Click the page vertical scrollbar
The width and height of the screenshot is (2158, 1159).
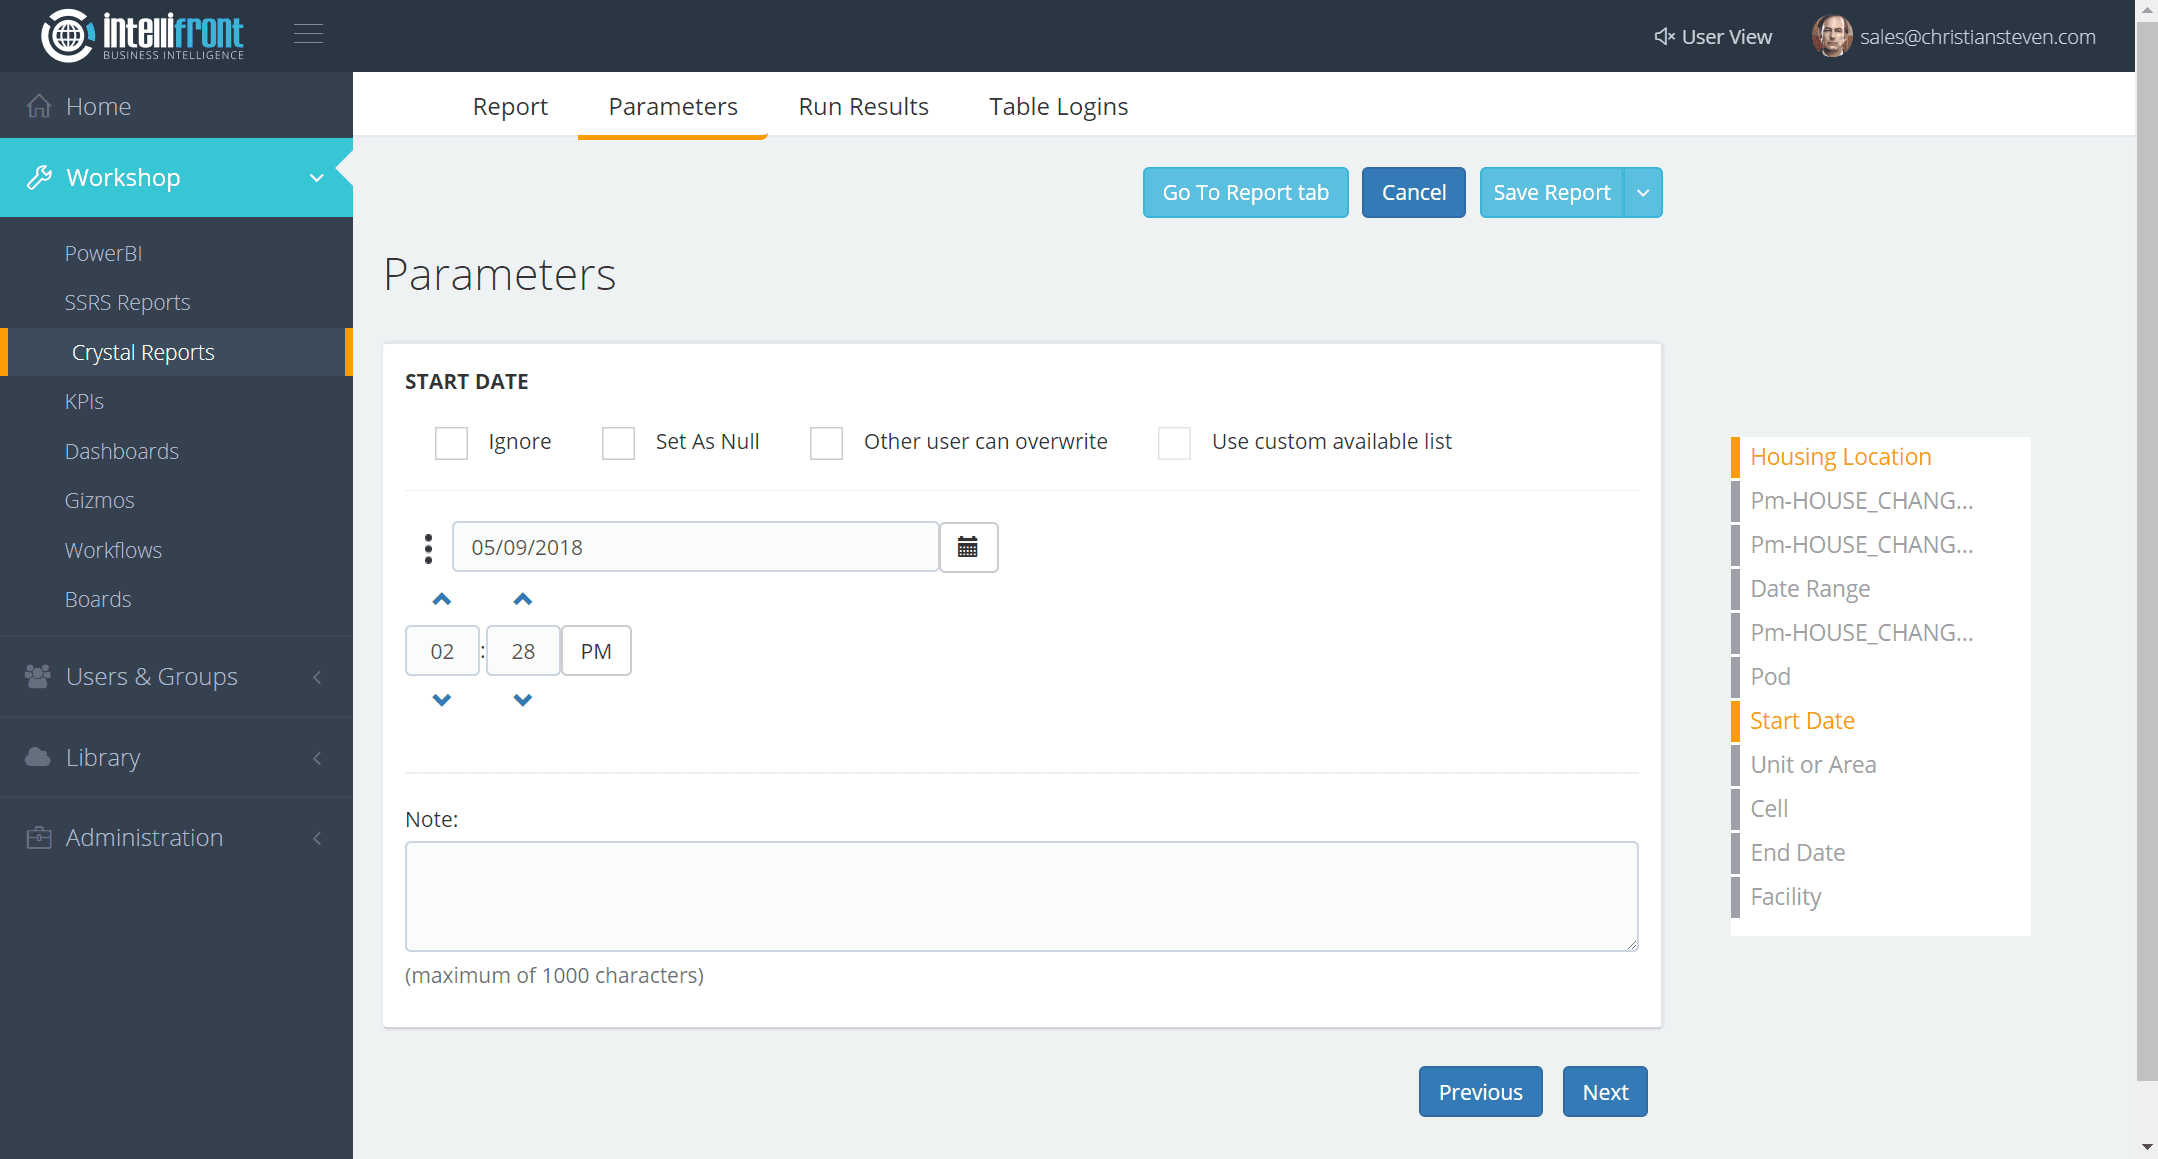[2147, 550]
